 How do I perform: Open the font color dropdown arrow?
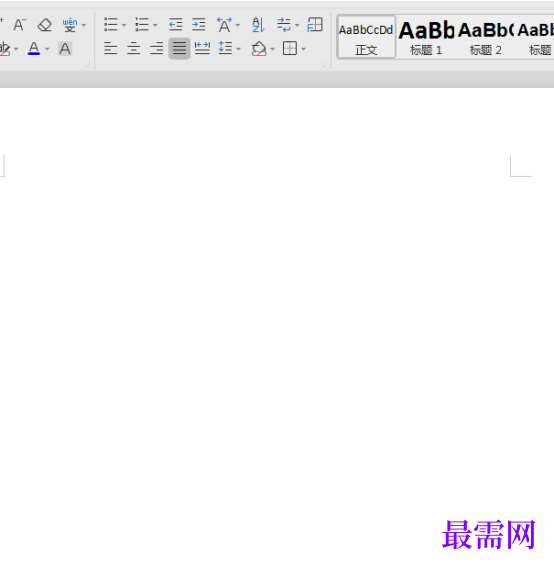(47, 49)
